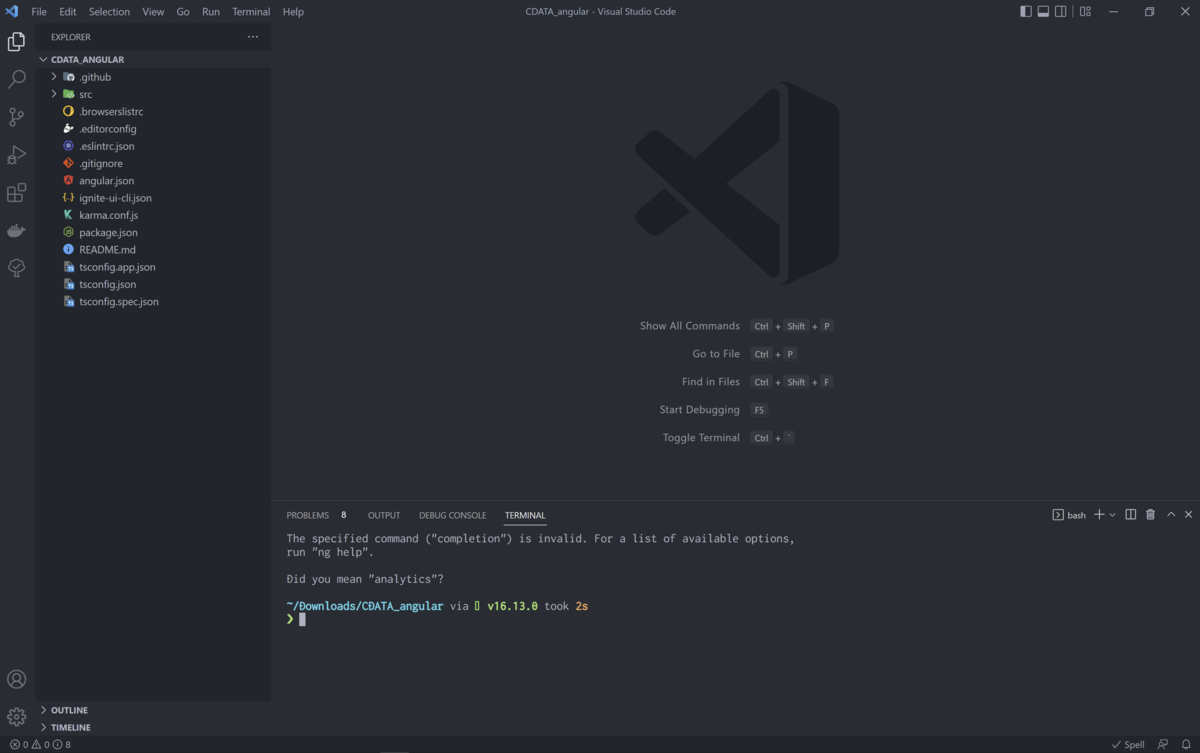Open the notifications bell
The height and width of the screenshot is (753, 1200).
[x=1186, y=745]
